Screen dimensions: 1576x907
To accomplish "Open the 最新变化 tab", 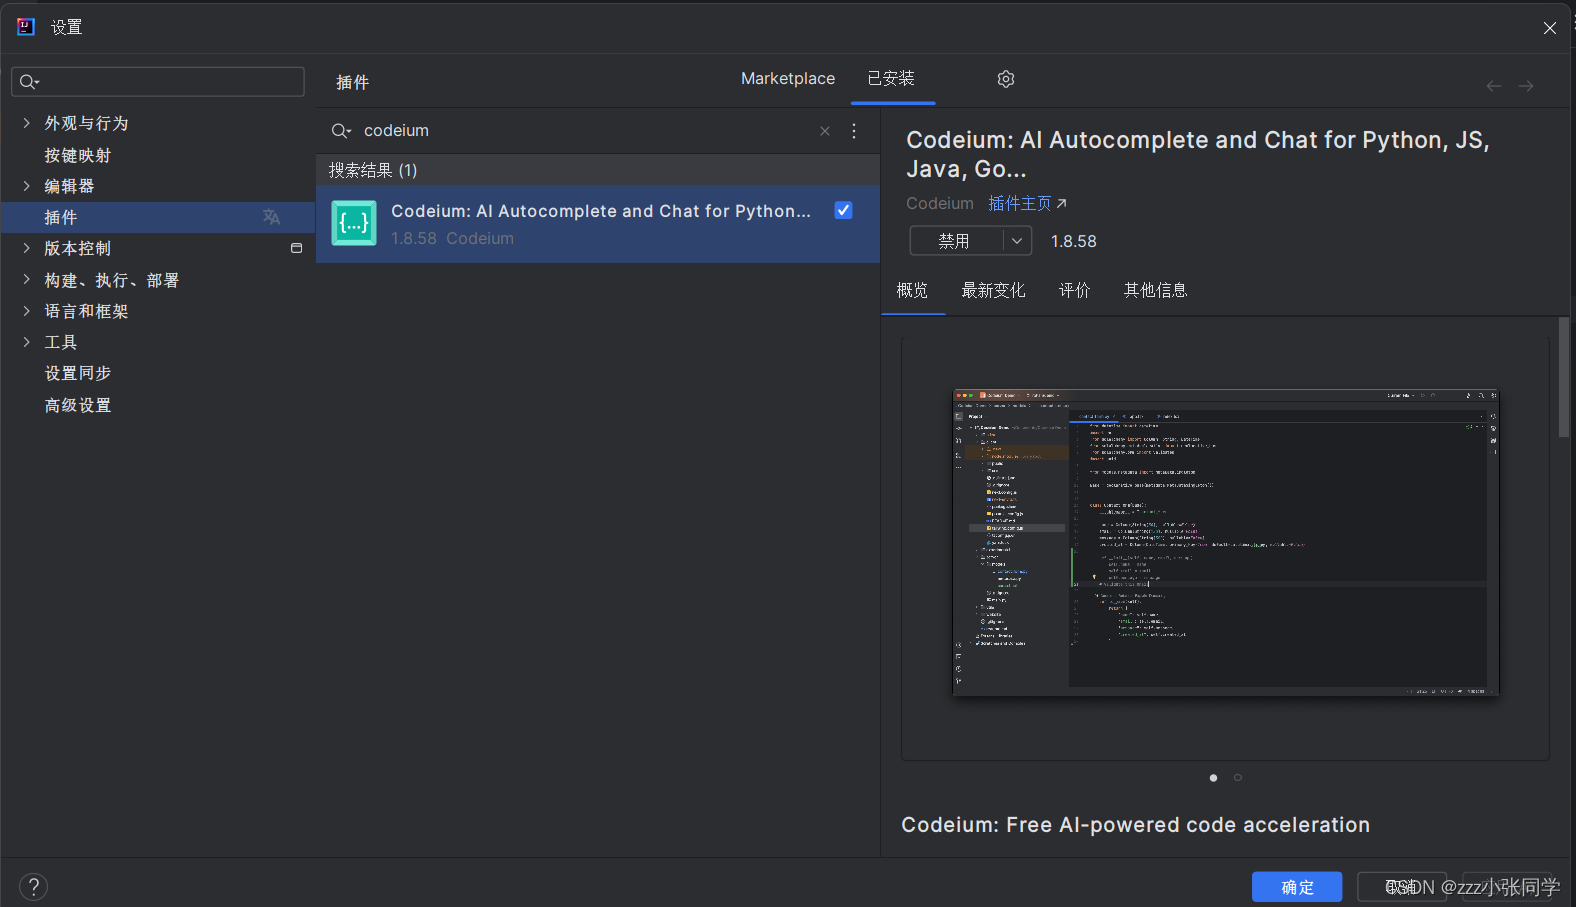I will (x=993, y=290).
